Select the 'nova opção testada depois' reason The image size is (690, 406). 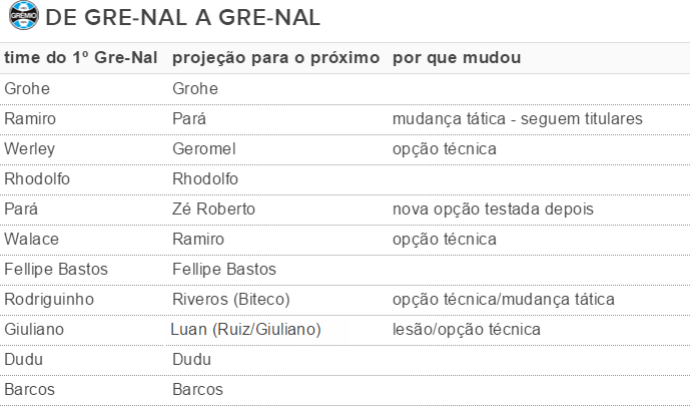tap(493, 209)
